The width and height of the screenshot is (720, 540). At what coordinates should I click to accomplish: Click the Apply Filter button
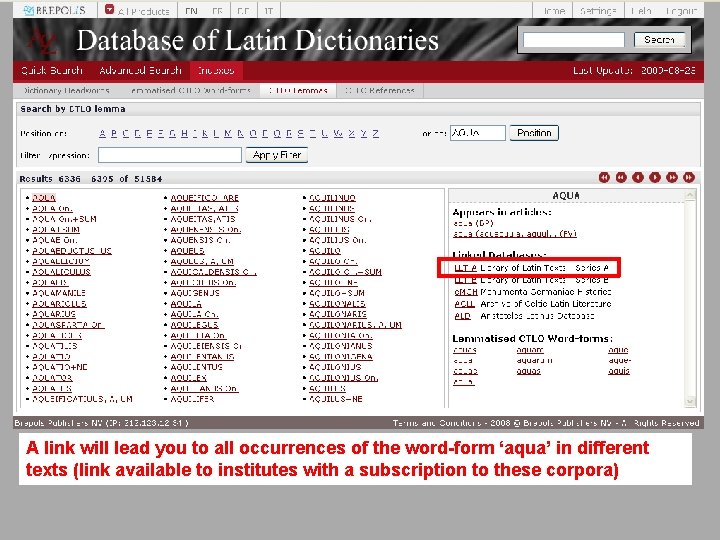pyautogui.click(x=276, y=155)
